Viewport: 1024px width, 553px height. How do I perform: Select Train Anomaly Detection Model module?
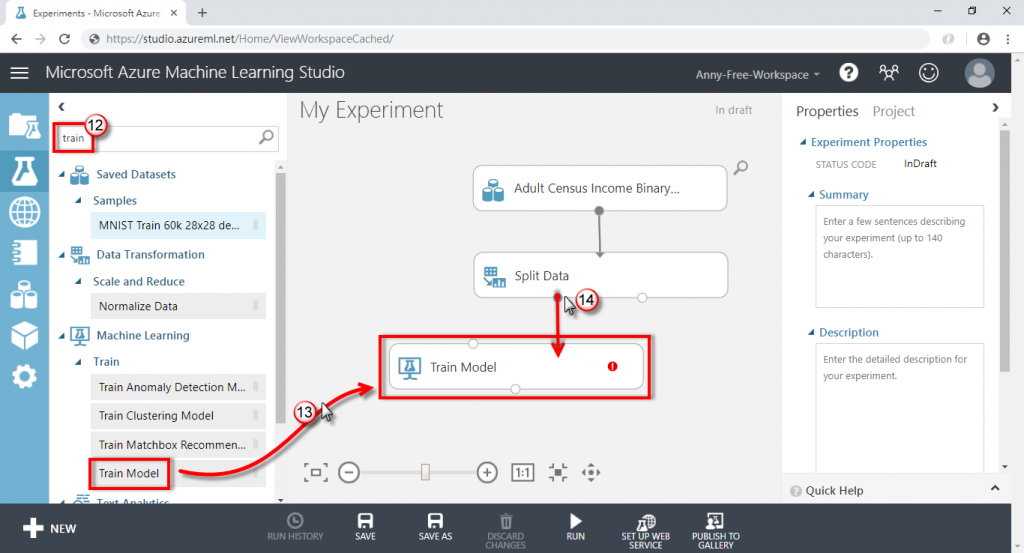click(x=178, y=387)
